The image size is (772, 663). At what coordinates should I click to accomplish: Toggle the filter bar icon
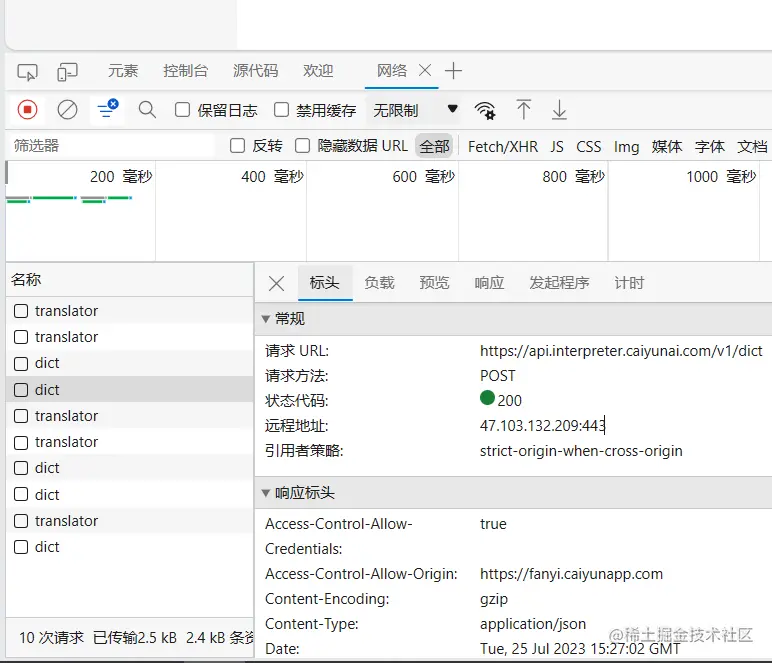pyautogui.click(x=107, y=109)
